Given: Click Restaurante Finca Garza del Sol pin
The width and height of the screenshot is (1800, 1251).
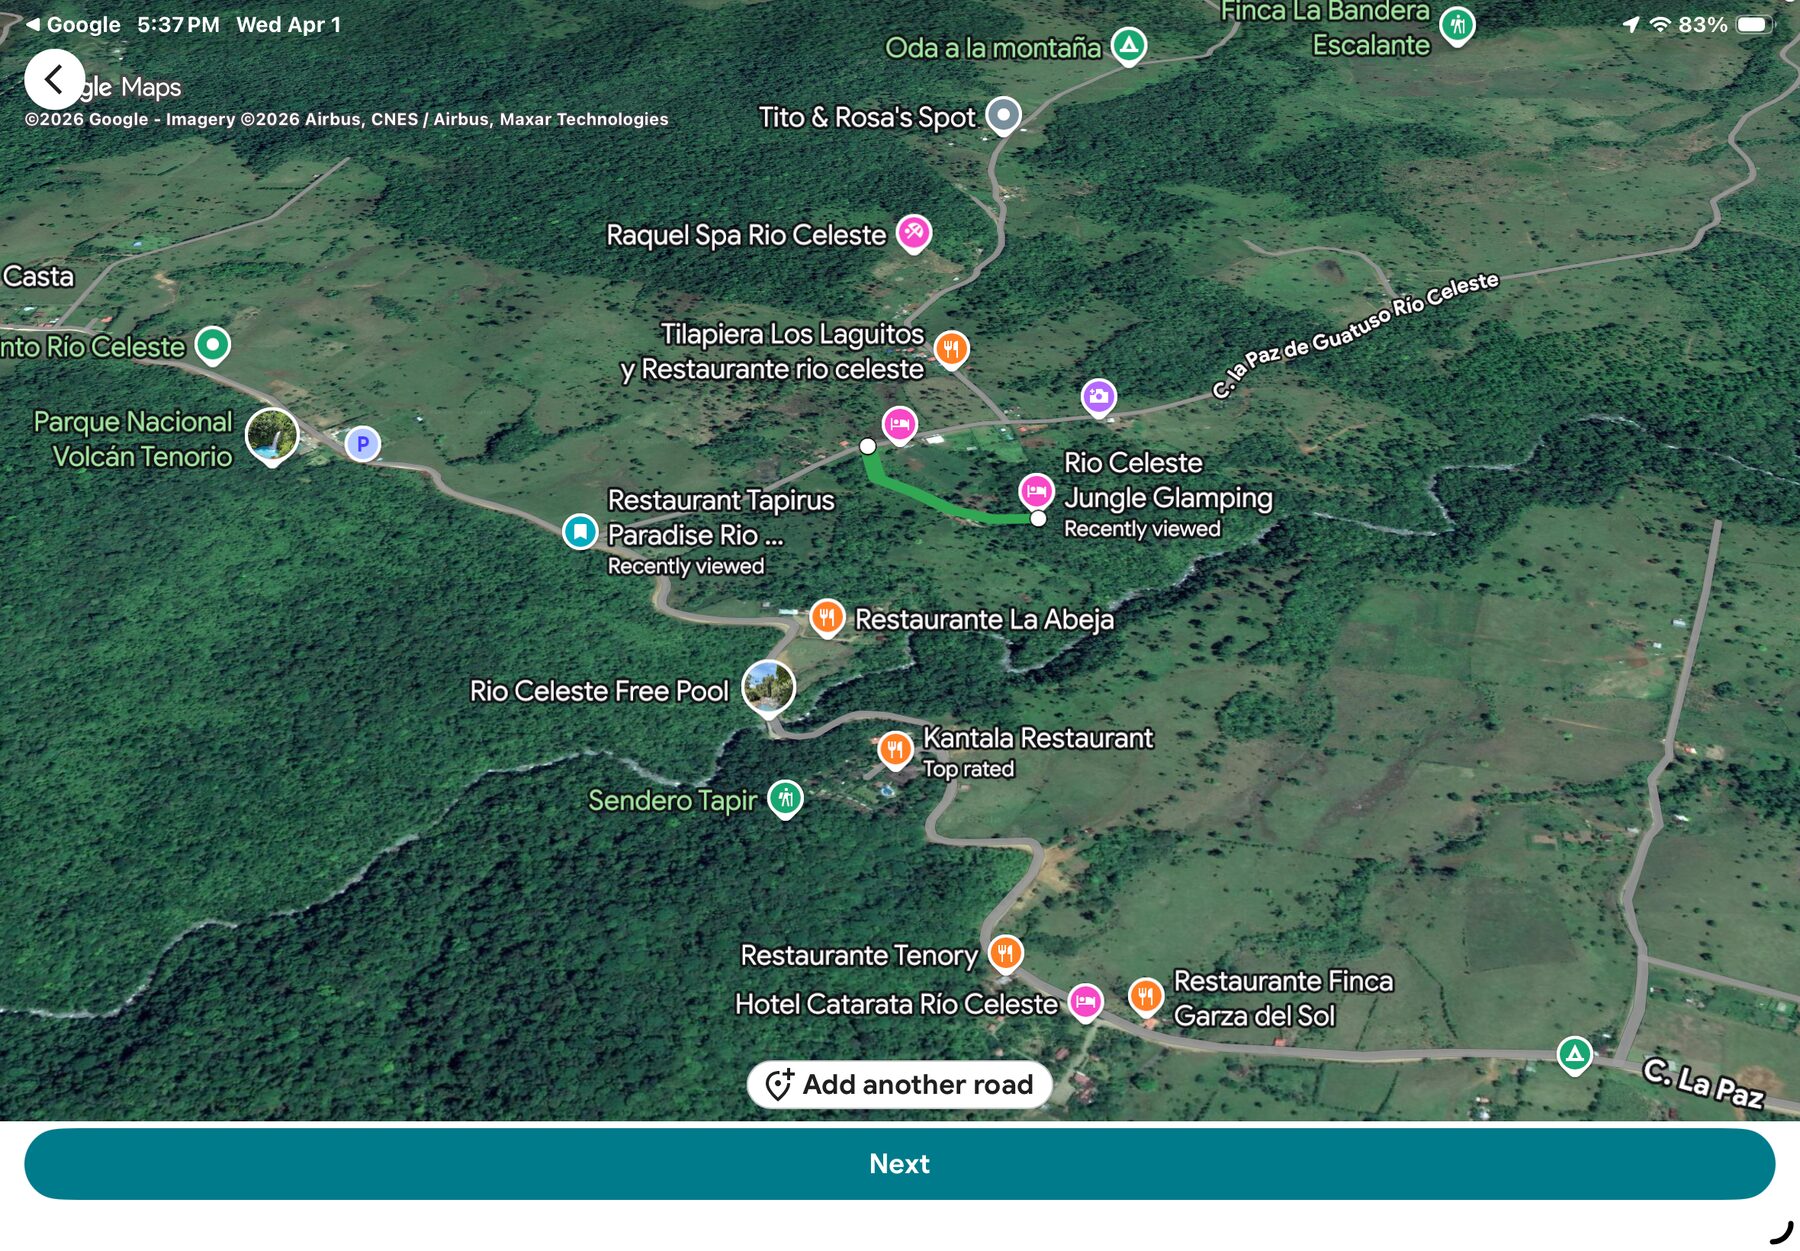Looking at the screenshot, I should [x=1146, y=996].
